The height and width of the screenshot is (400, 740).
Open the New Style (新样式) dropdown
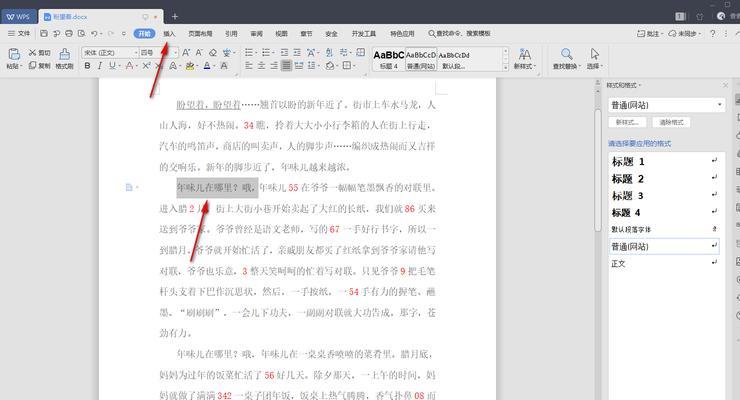click(x=525, y=59)
